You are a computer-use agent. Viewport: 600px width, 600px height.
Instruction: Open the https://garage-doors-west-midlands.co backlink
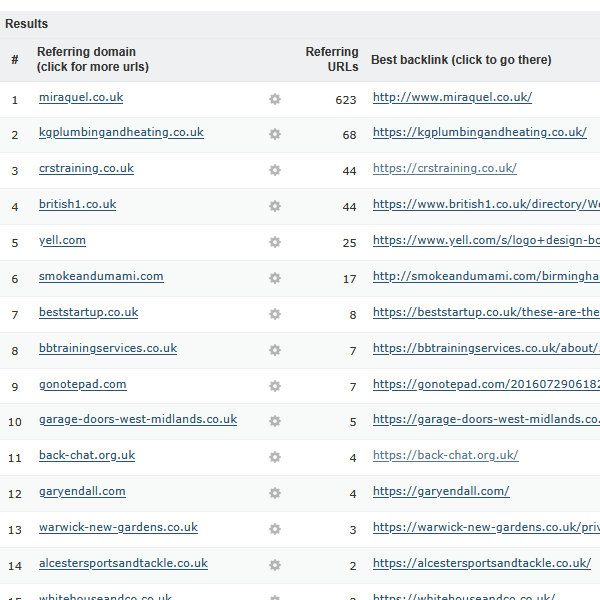[x=486, y=420]
